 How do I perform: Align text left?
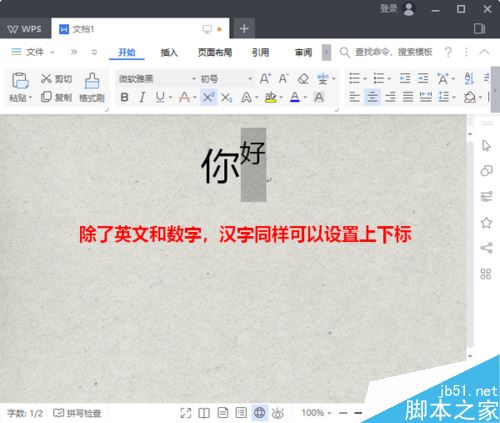[354, 97]
